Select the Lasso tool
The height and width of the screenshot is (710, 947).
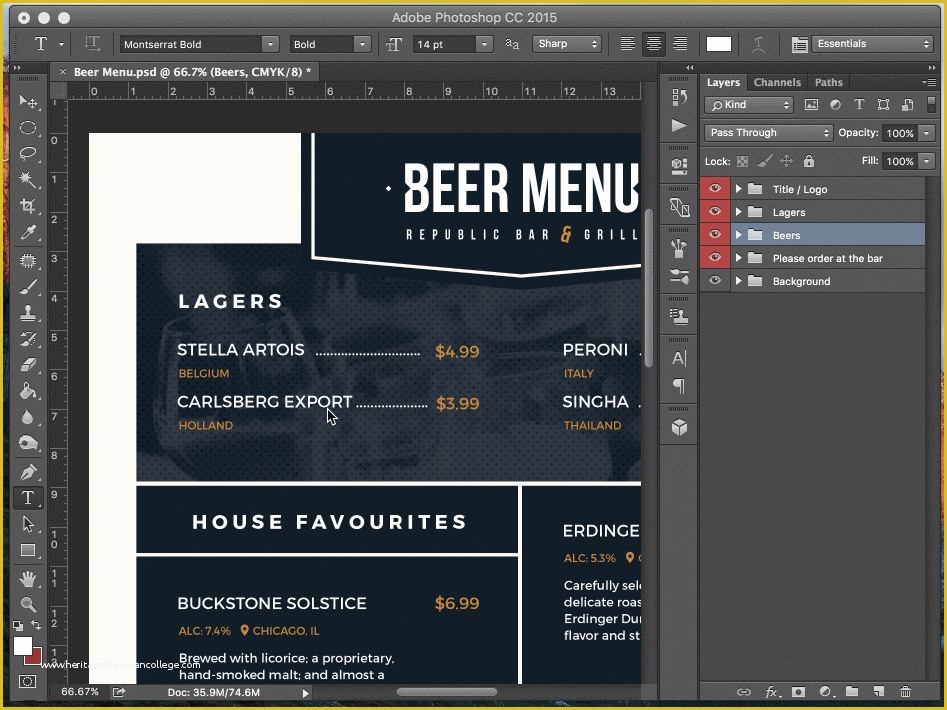point(28,154)
